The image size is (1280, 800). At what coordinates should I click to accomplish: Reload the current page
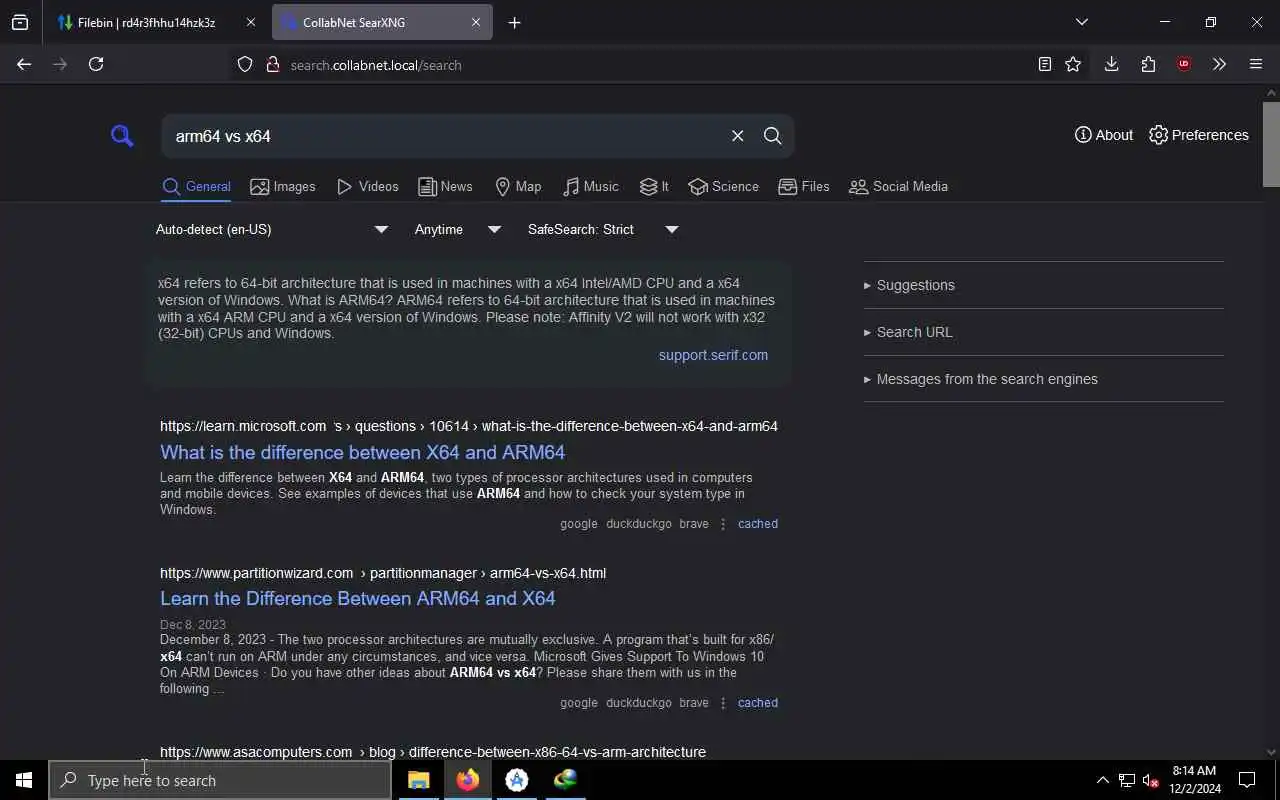tap(96, 64)
